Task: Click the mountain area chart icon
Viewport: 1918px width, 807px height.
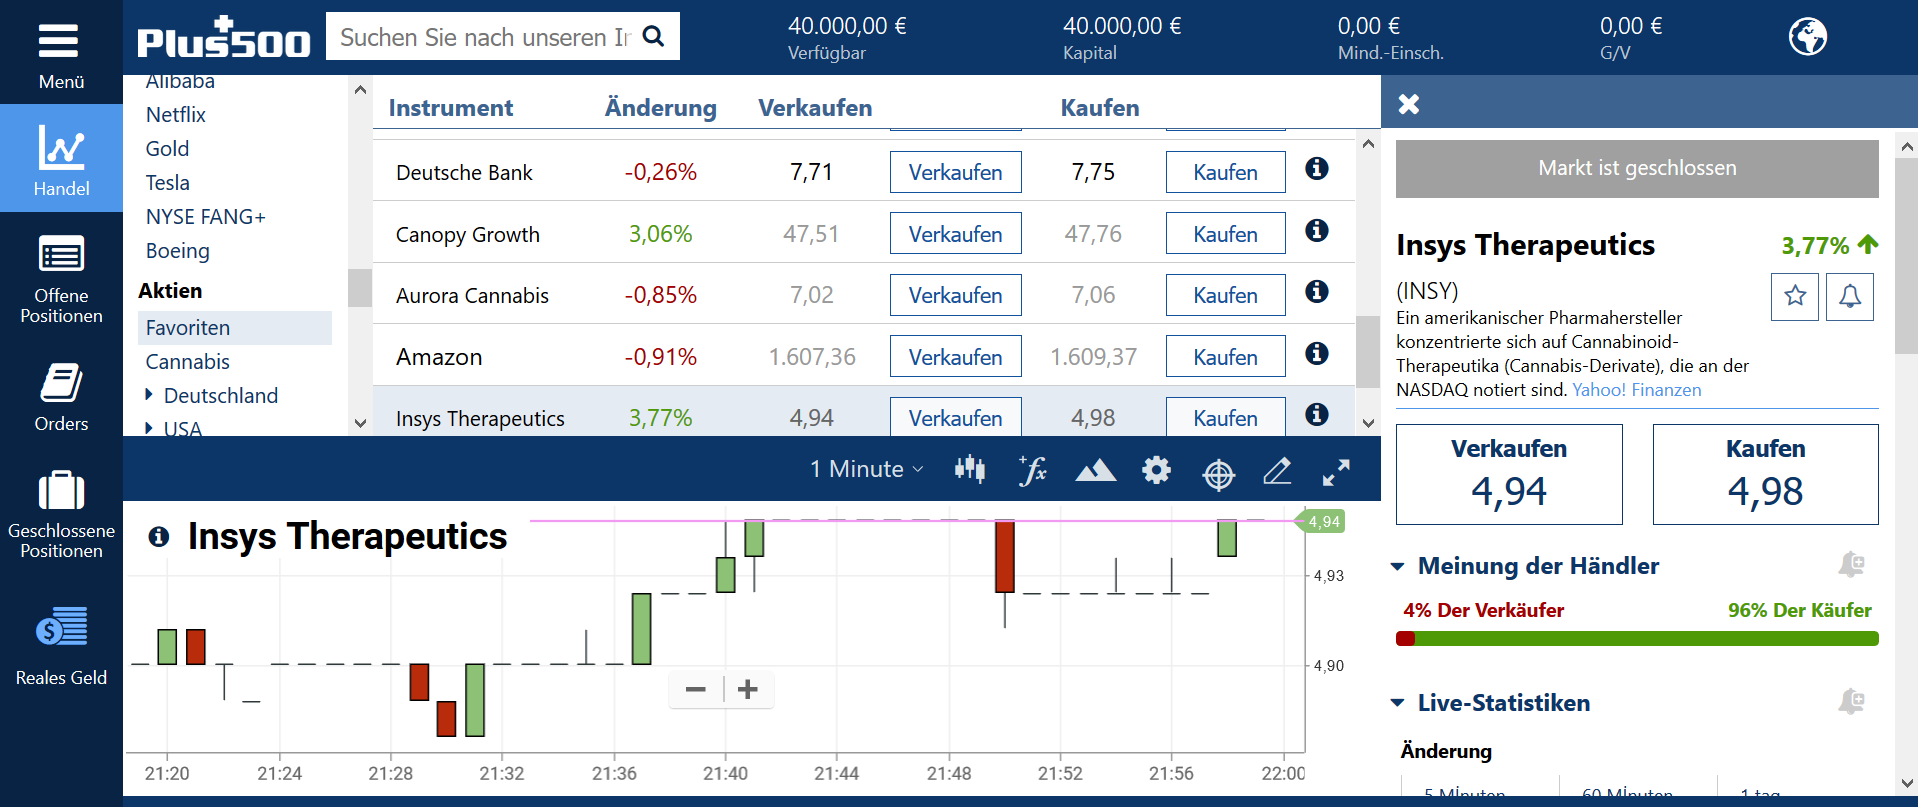Action: [1096, 470]
